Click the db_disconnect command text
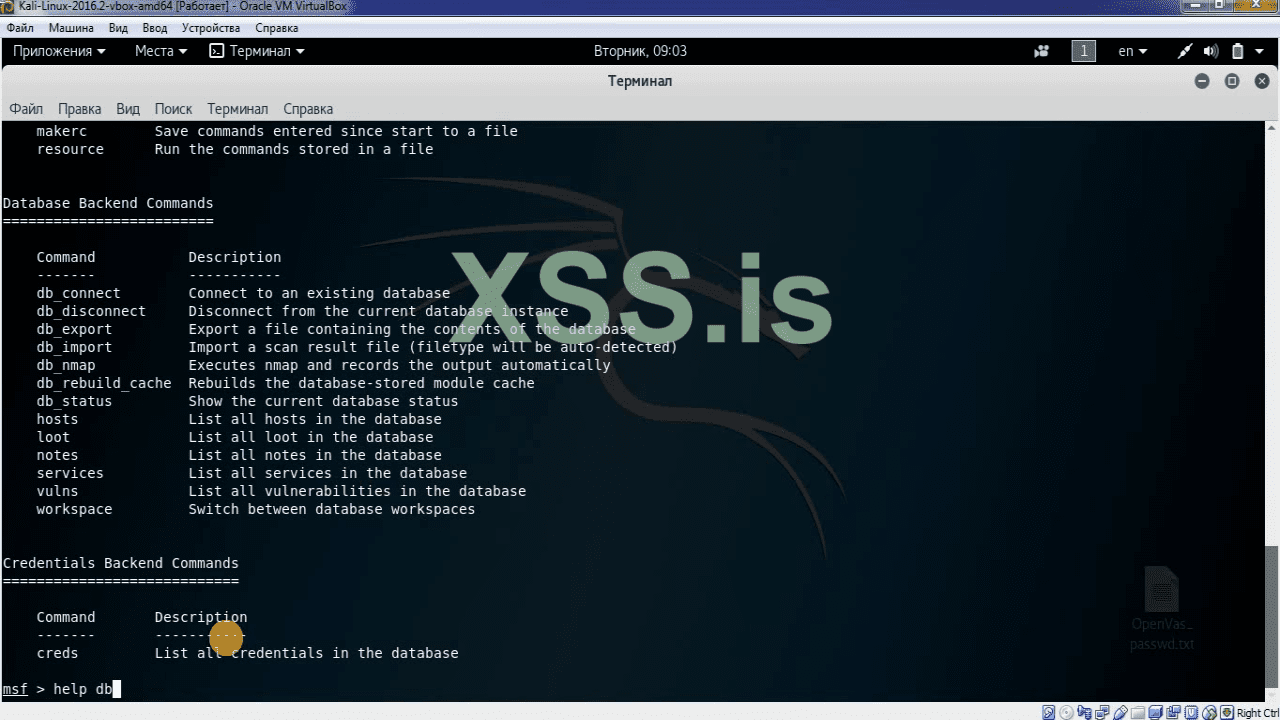 [91, 311]
